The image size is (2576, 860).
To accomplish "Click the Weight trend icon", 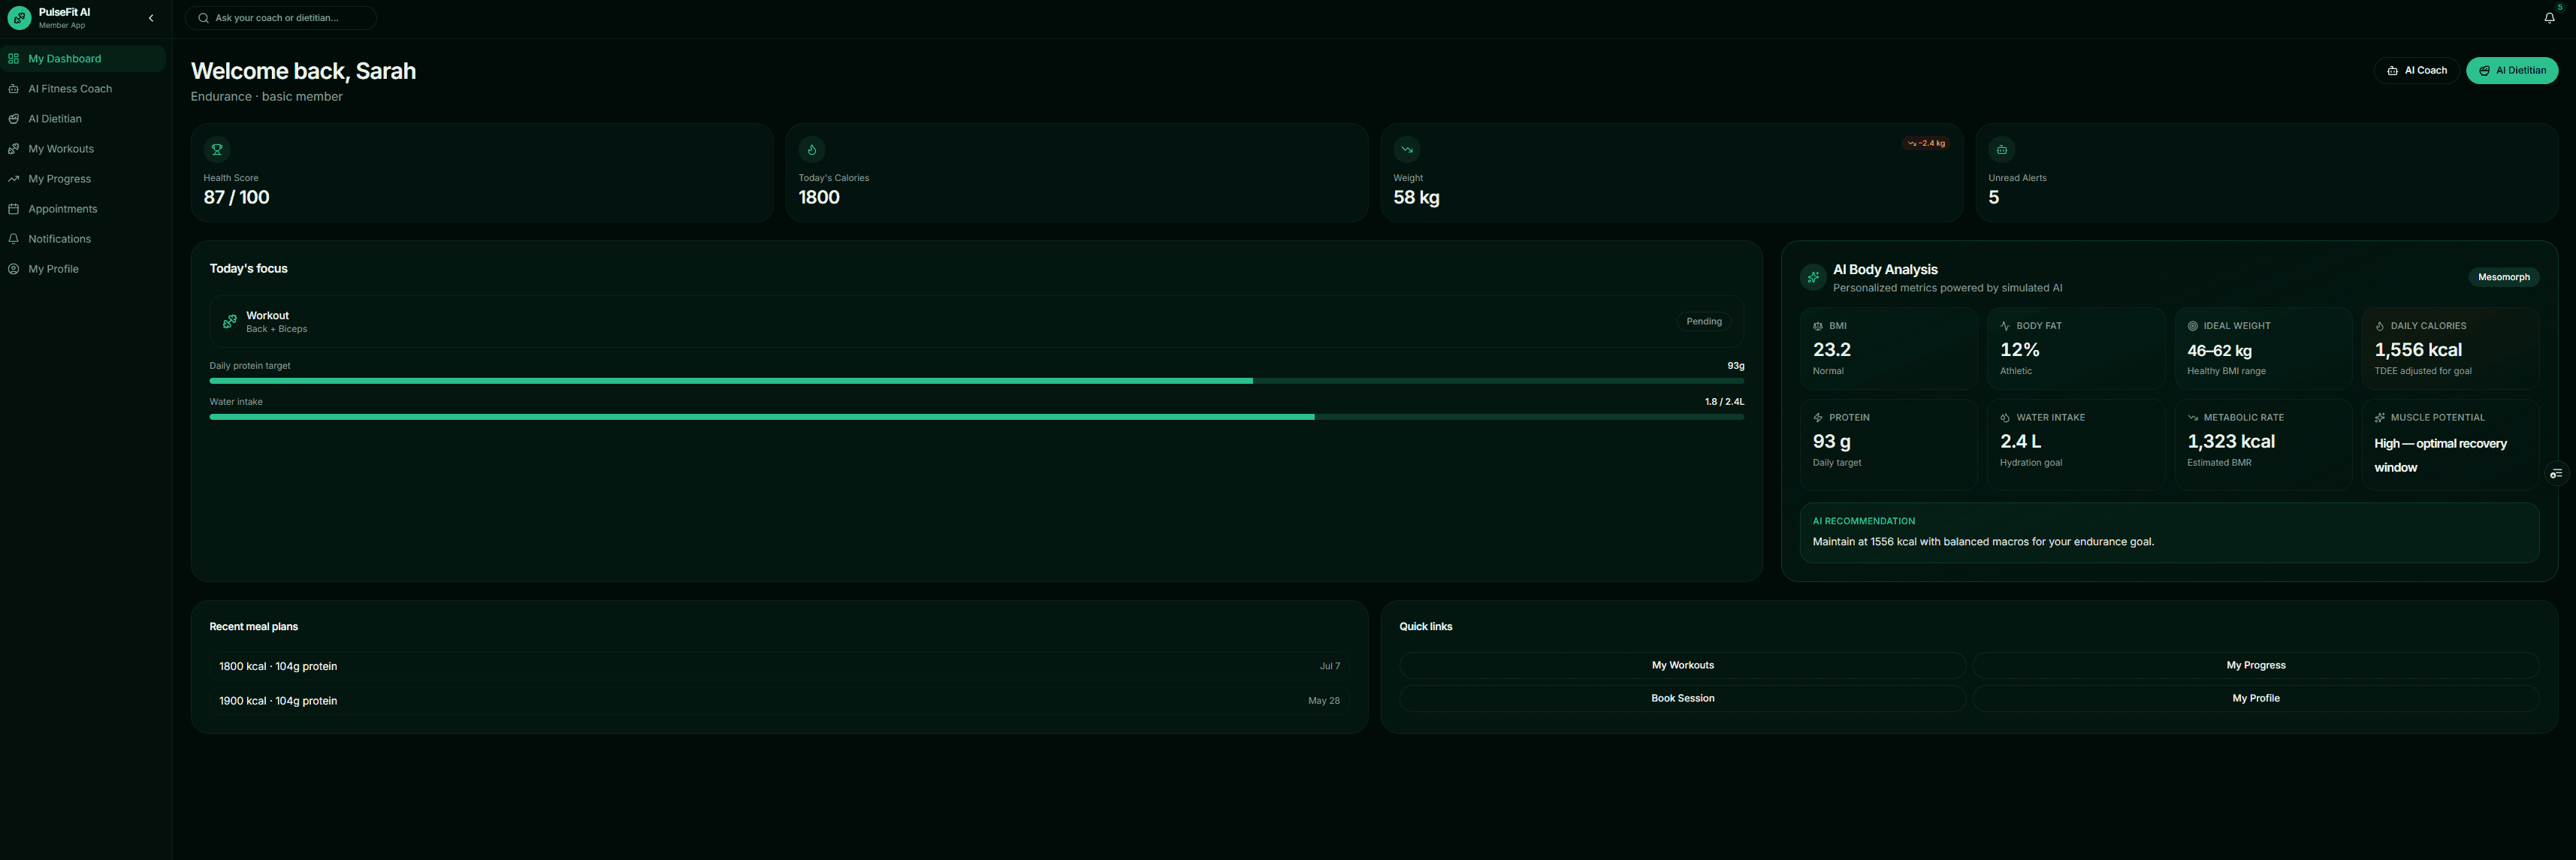I will (x=1407, y=150).
